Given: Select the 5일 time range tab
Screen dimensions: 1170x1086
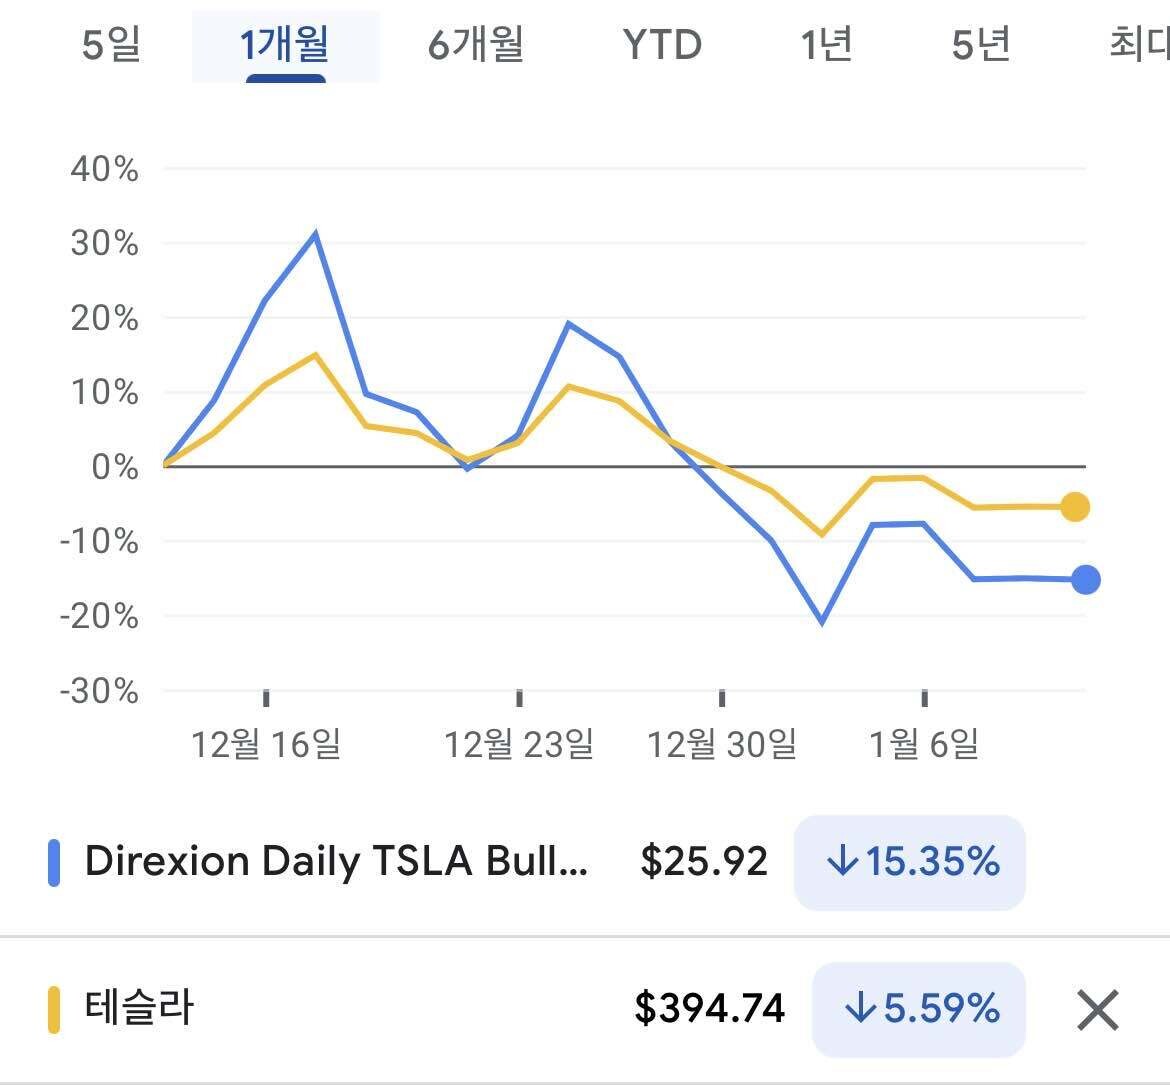Looking at the screenshot, I should (x=111, y=45).
